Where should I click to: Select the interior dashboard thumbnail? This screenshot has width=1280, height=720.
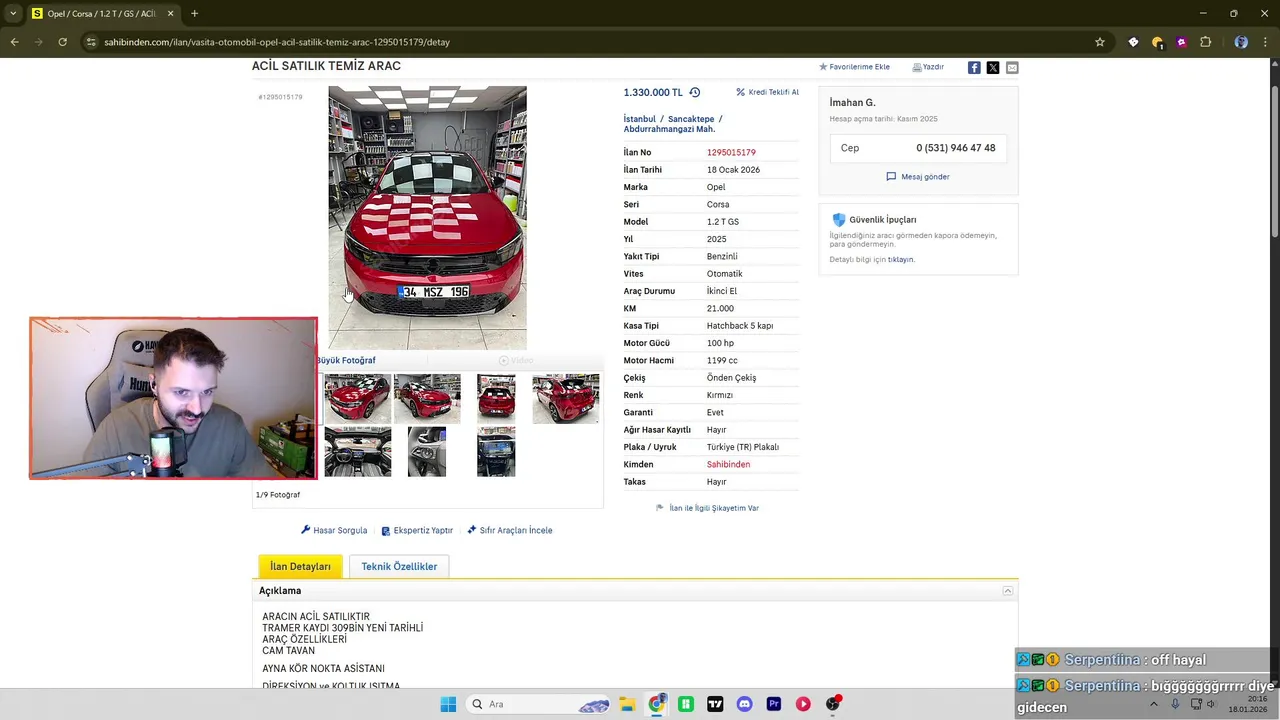click(357, 451)
